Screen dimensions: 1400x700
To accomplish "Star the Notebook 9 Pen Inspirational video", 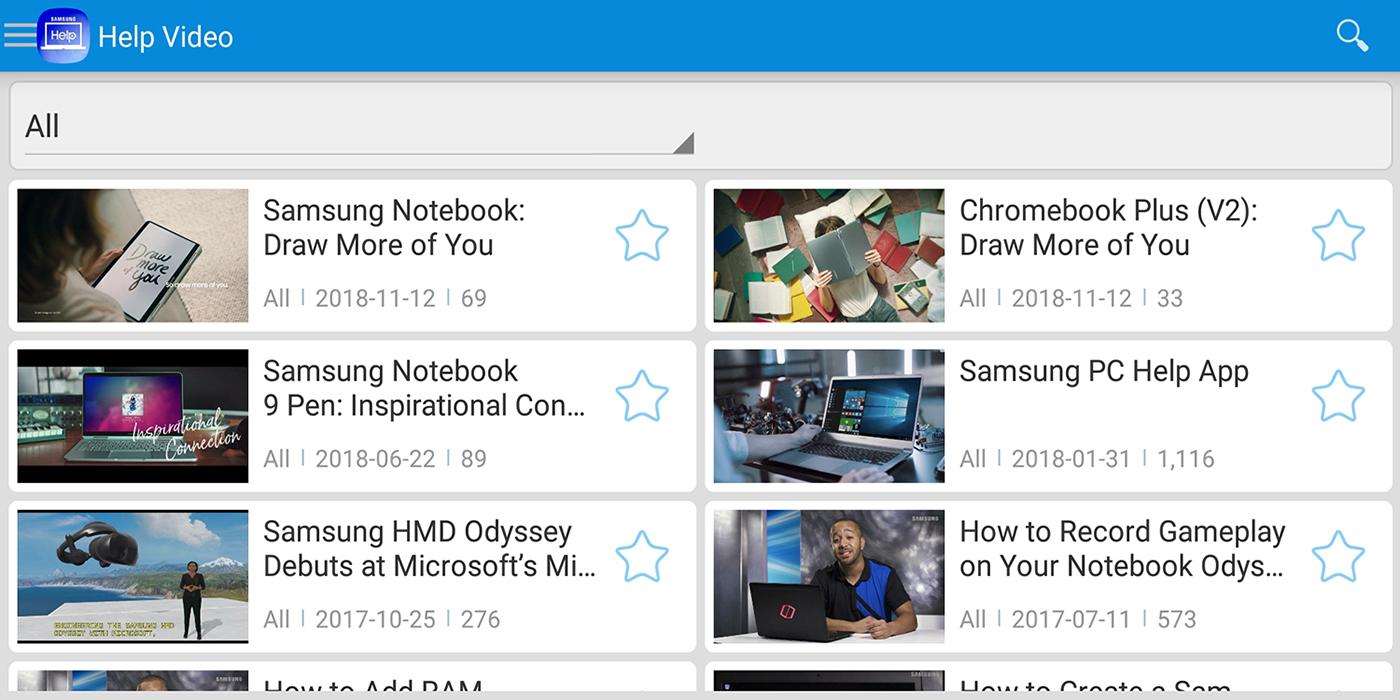I will coord(641,396).
